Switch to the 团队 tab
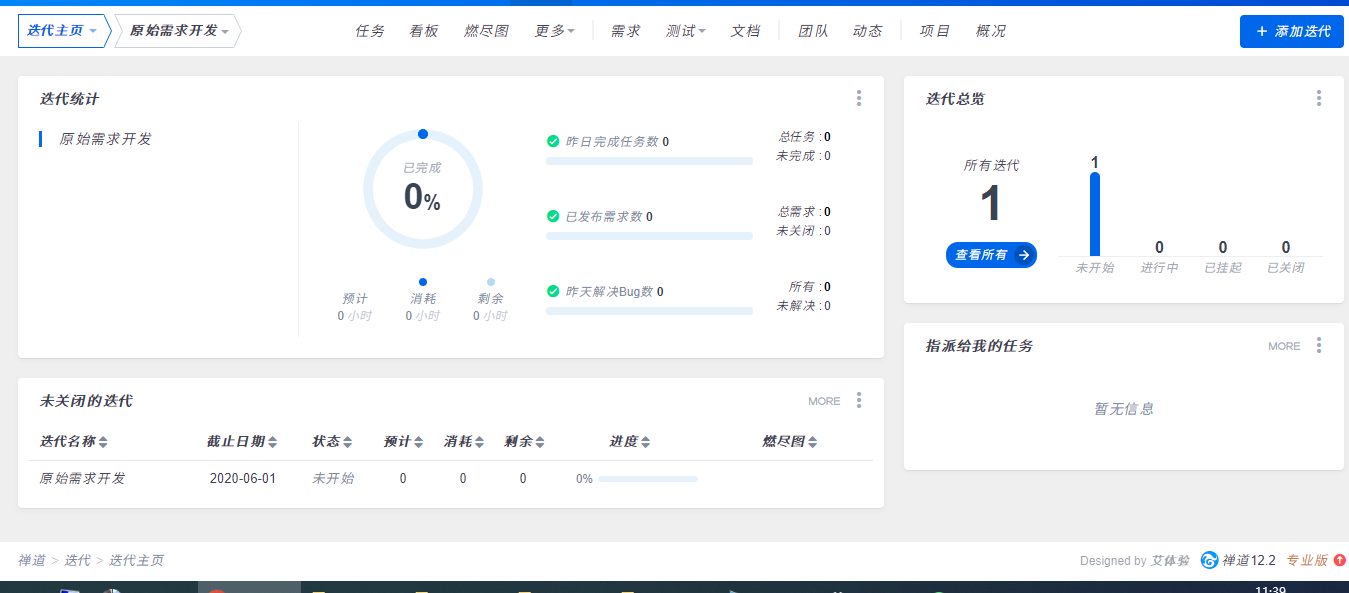1349x593 pixels. pyautogui.click(x=813, y=31)
